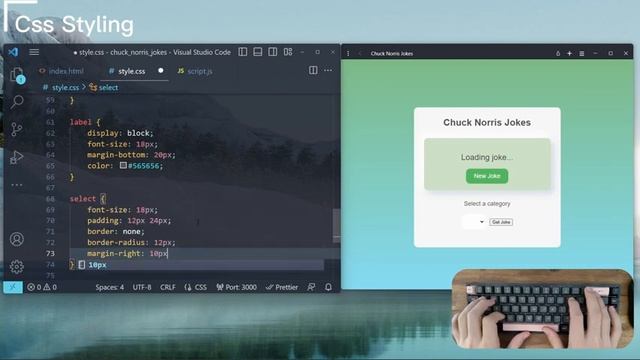Open errors and warnings in status bar
Image resolution: width=640 pixels, height=360 pixels.
point(42,287)
